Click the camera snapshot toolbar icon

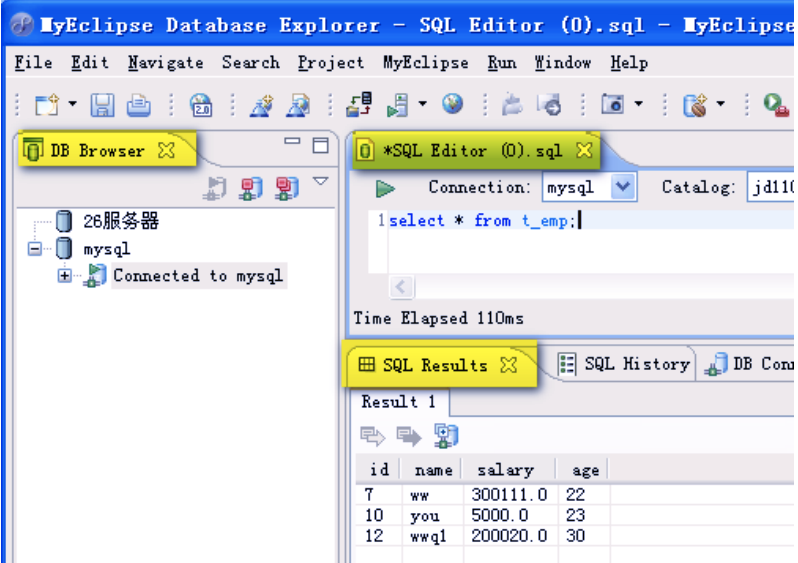[x=612, y=104]
